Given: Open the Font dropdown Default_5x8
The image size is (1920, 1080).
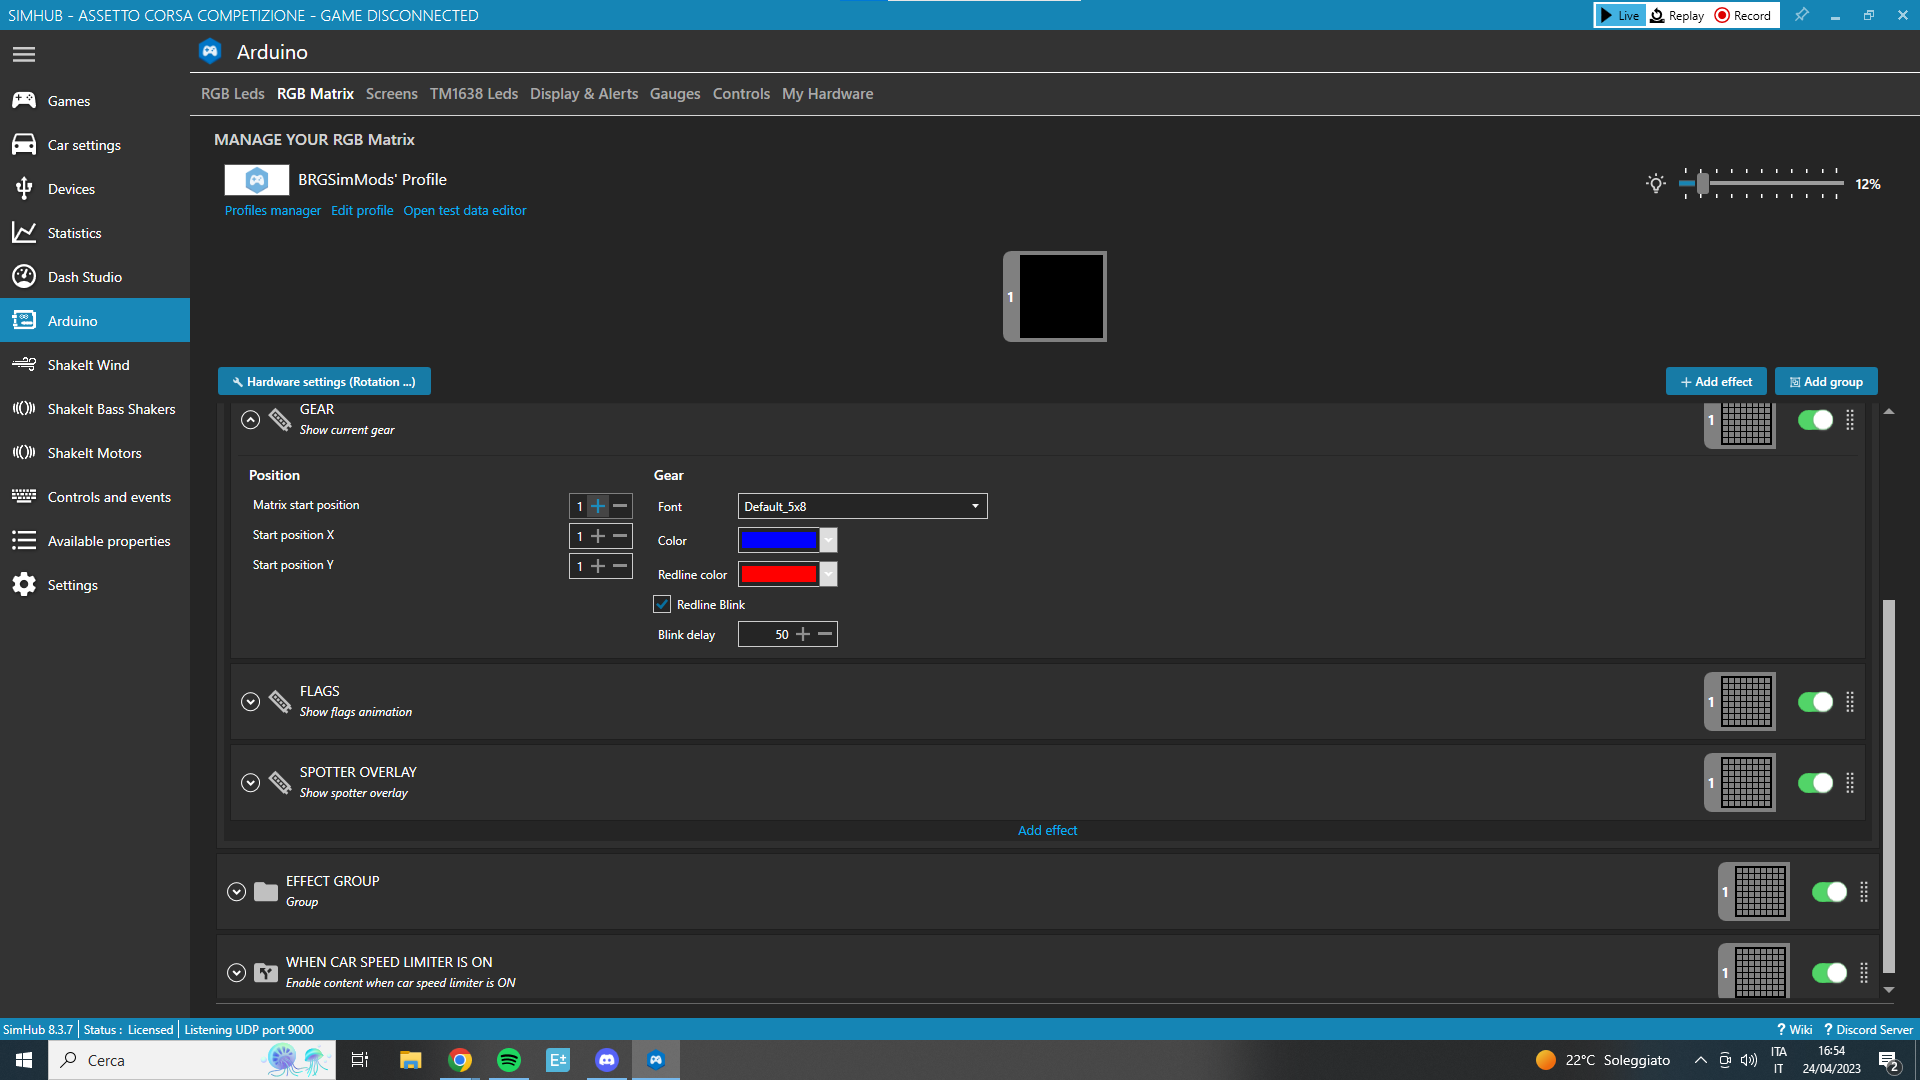Looking at the screenshot, I should click(x=862, y=506).
